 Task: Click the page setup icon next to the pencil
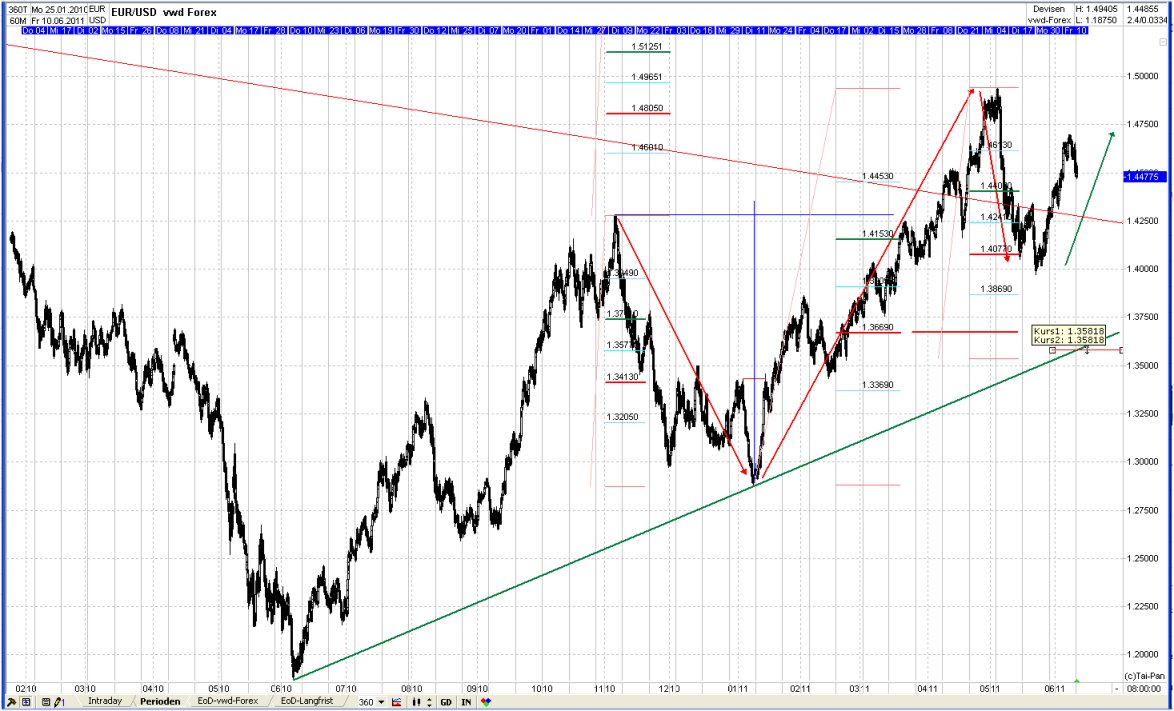[44, 700]
